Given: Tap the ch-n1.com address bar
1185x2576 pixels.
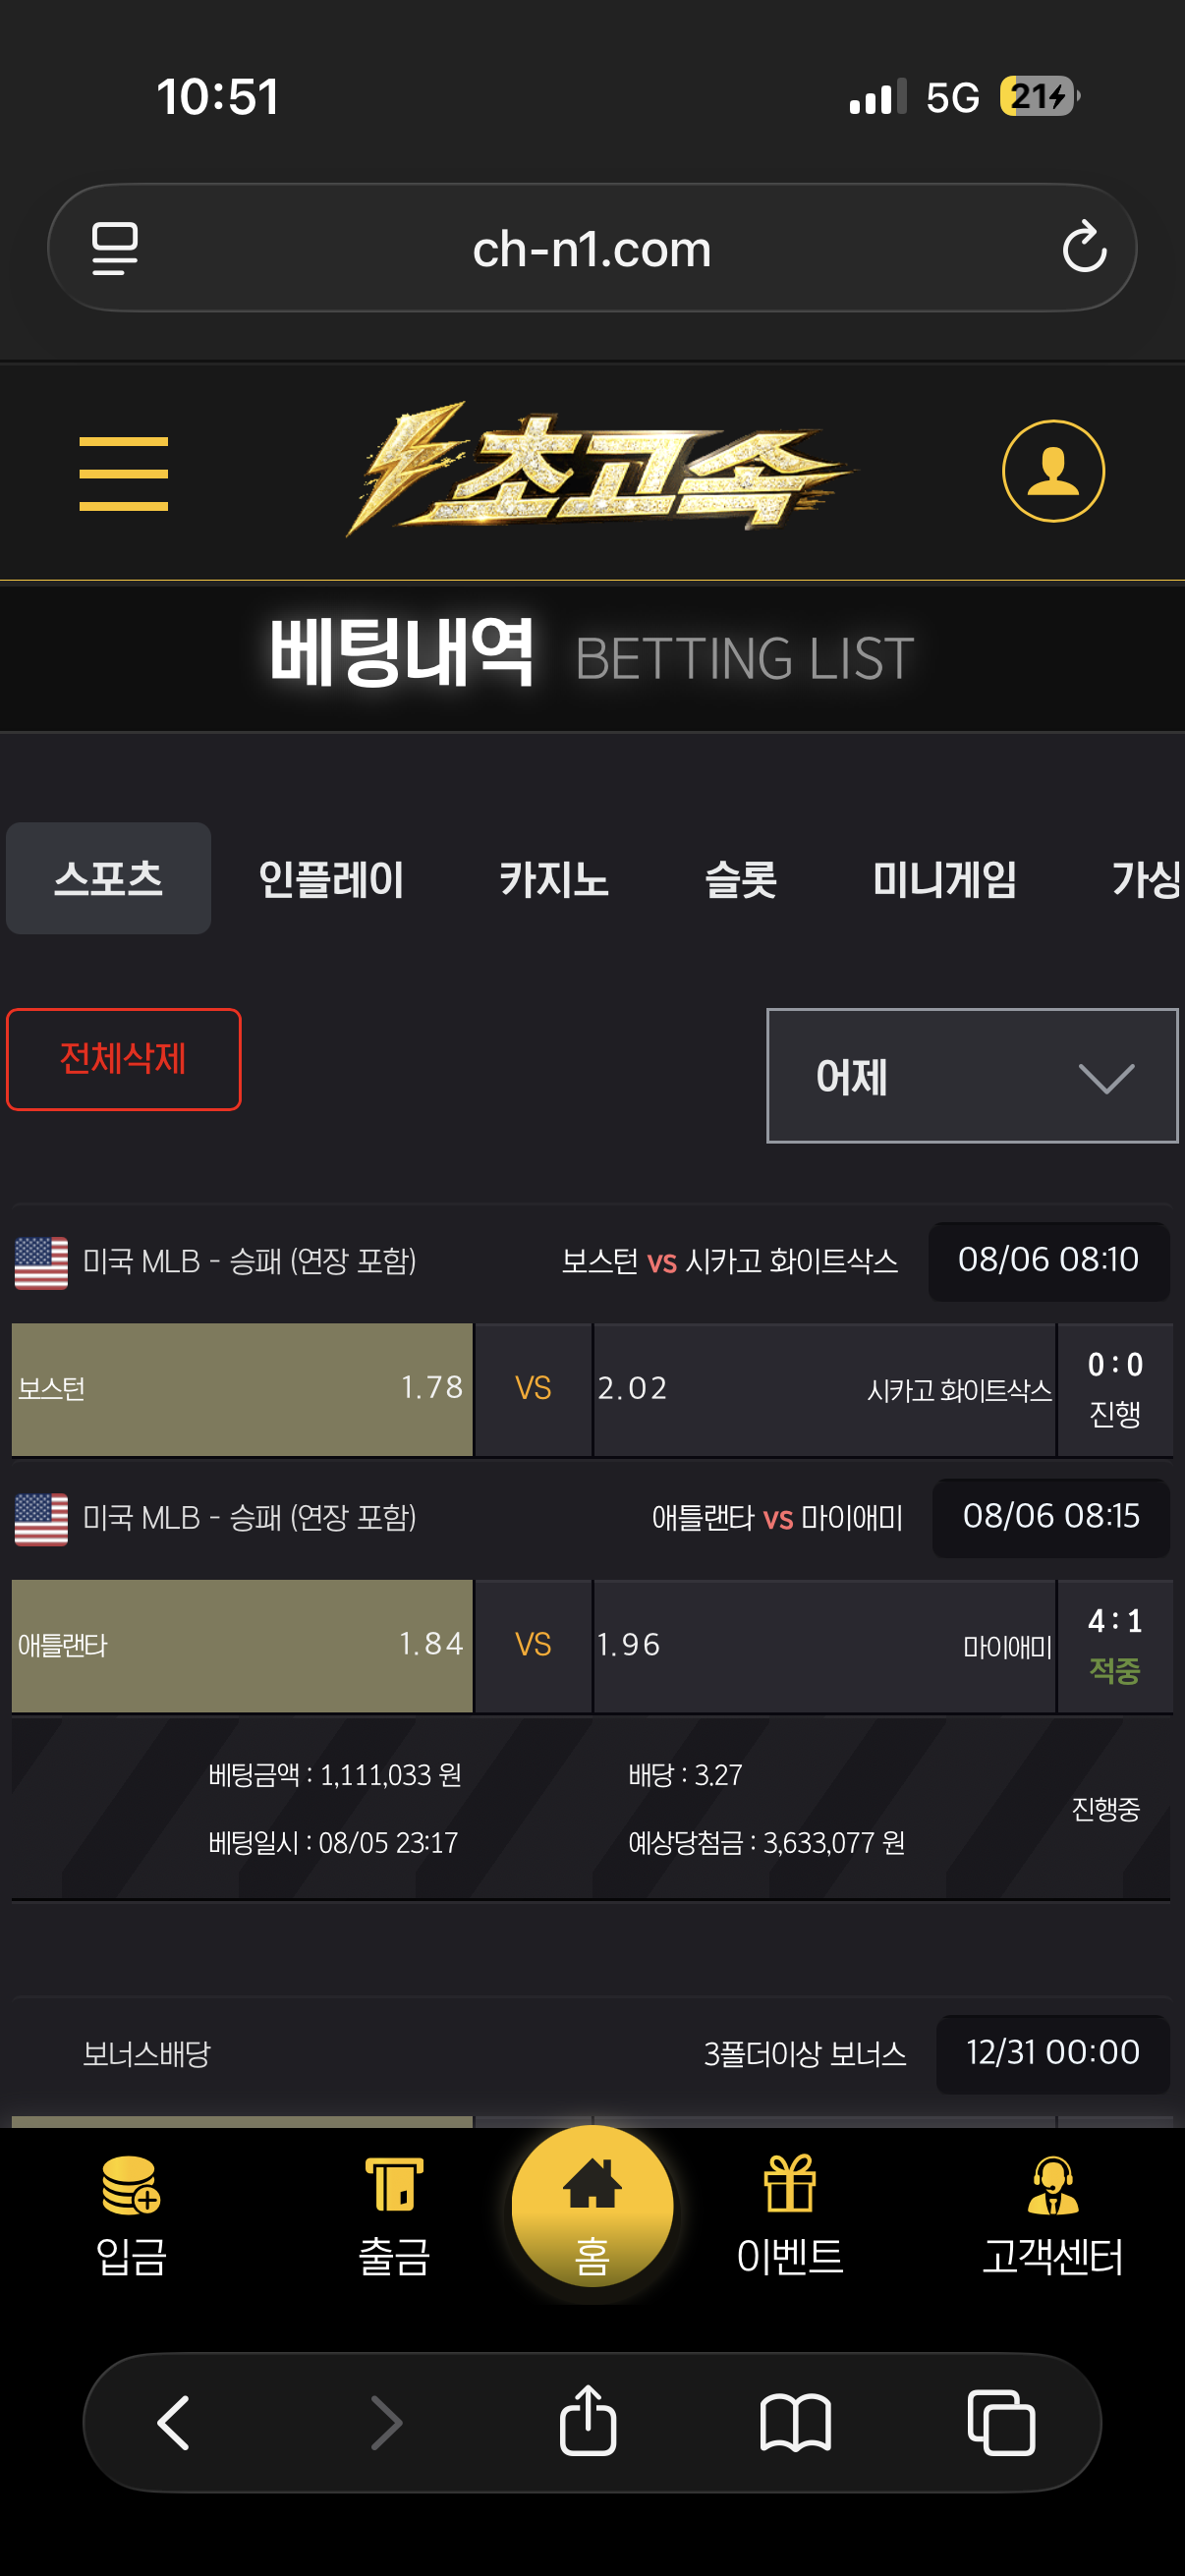Looking at the screenshot, I should (592, 247).
